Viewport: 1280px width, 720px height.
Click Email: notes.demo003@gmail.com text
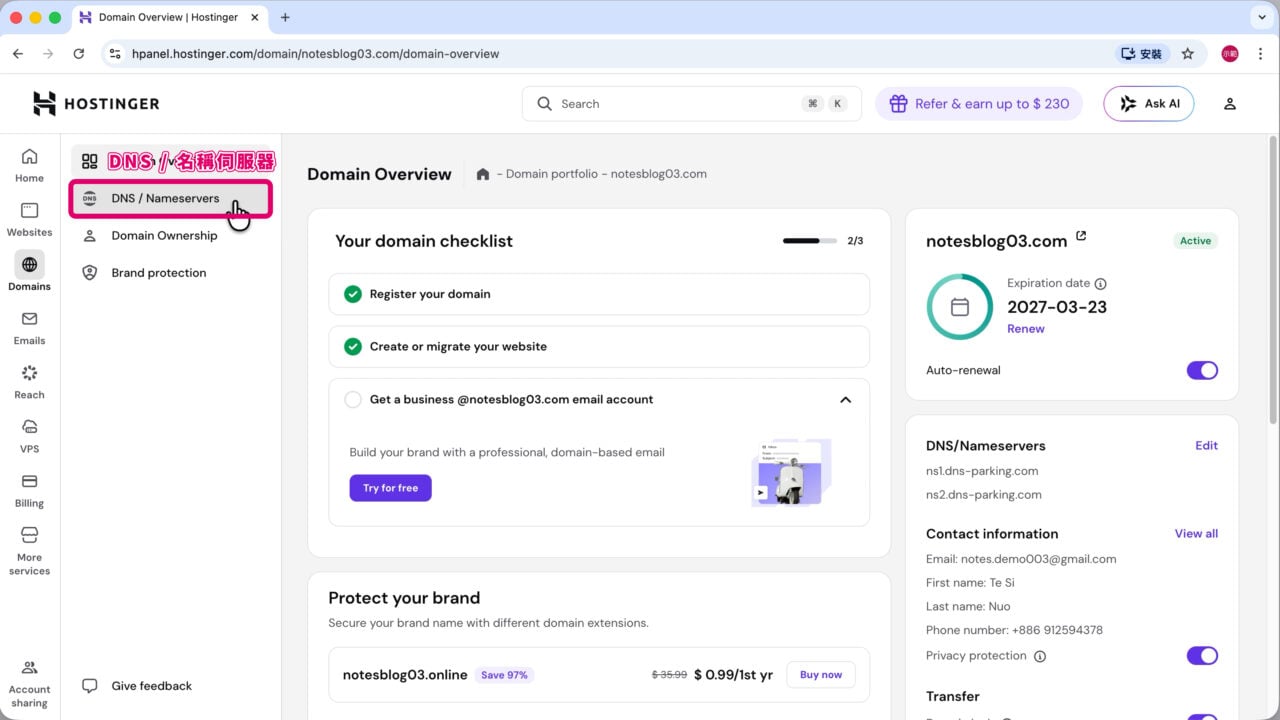[1021, 559]
